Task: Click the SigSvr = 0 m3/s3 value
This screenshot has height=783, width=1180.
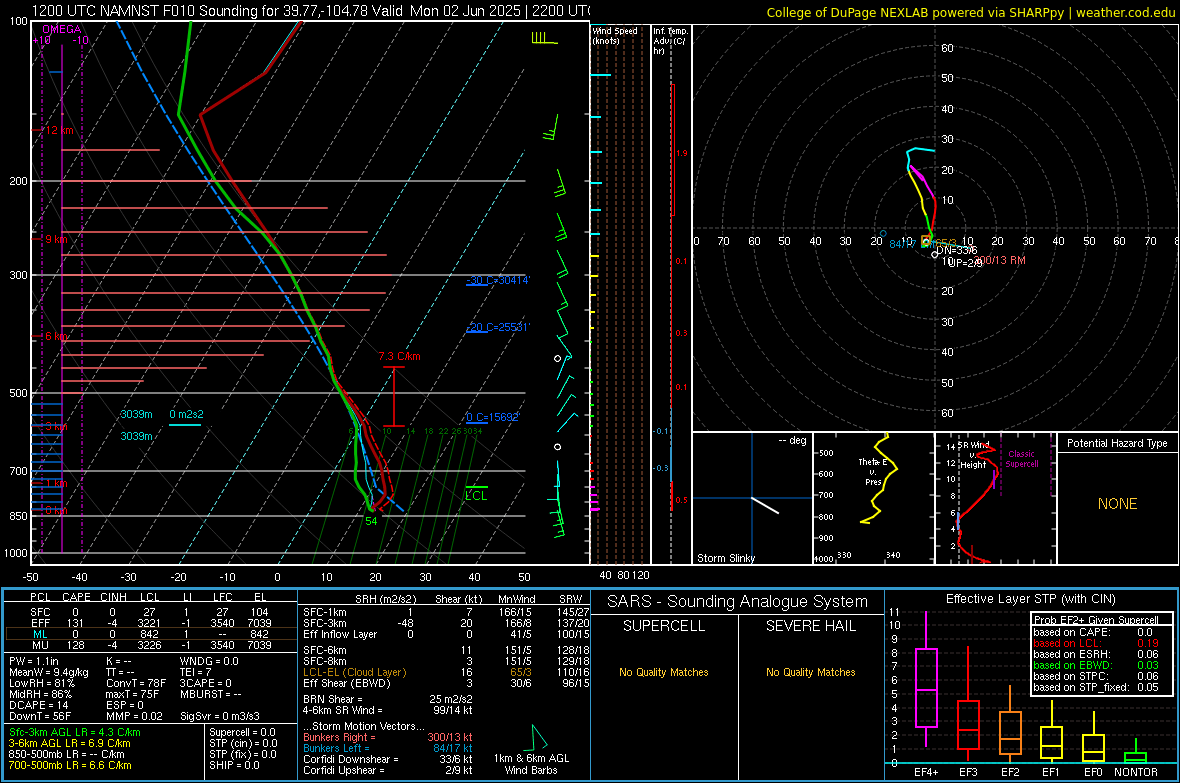Action: pos(220,716)
